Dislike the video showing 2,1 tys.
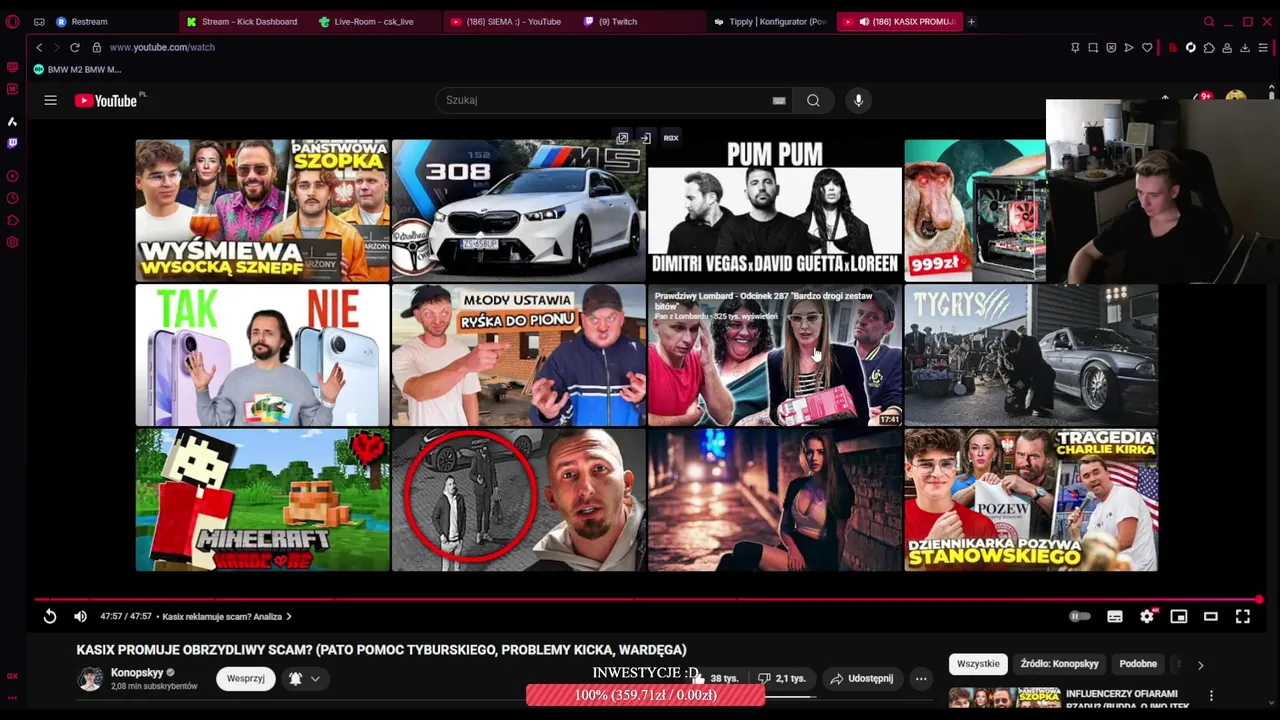The width and height of the screenshot is (1280, 720). point(782,678)
